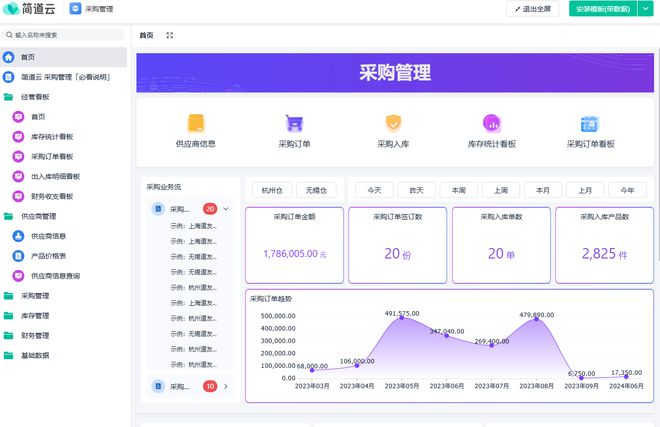Open the 供应商信息查询 sidebar icon
This screenshot has height=427, width=660.
pos(18,276)
